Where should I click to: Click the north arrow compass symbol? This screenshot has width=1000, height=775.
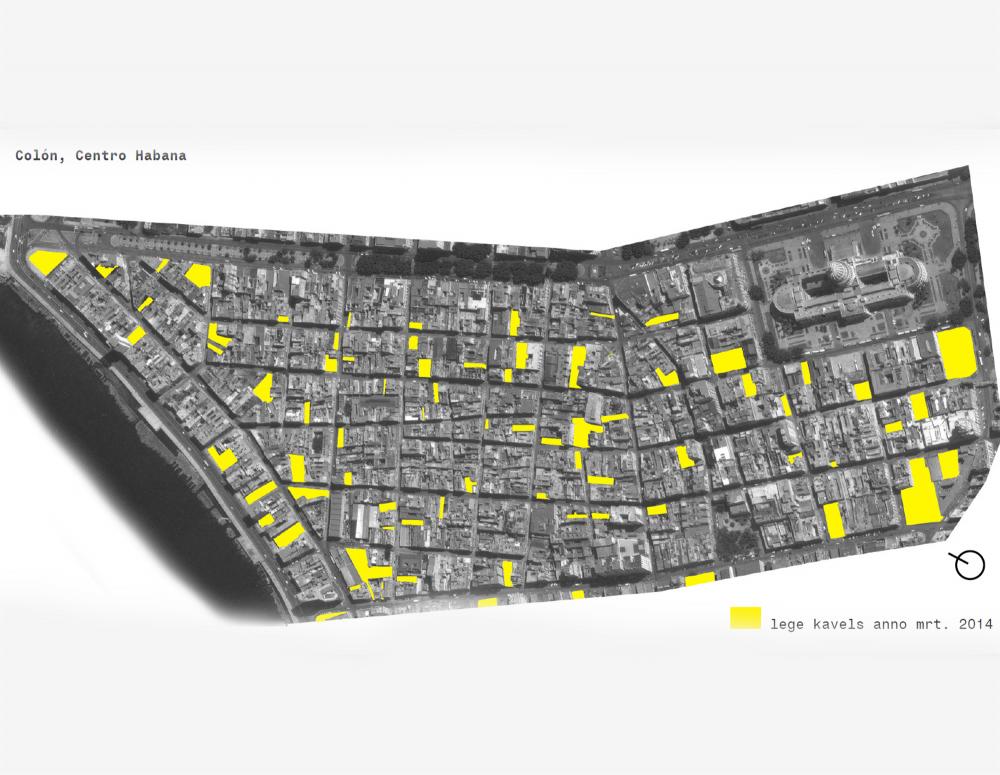point(967,565)
